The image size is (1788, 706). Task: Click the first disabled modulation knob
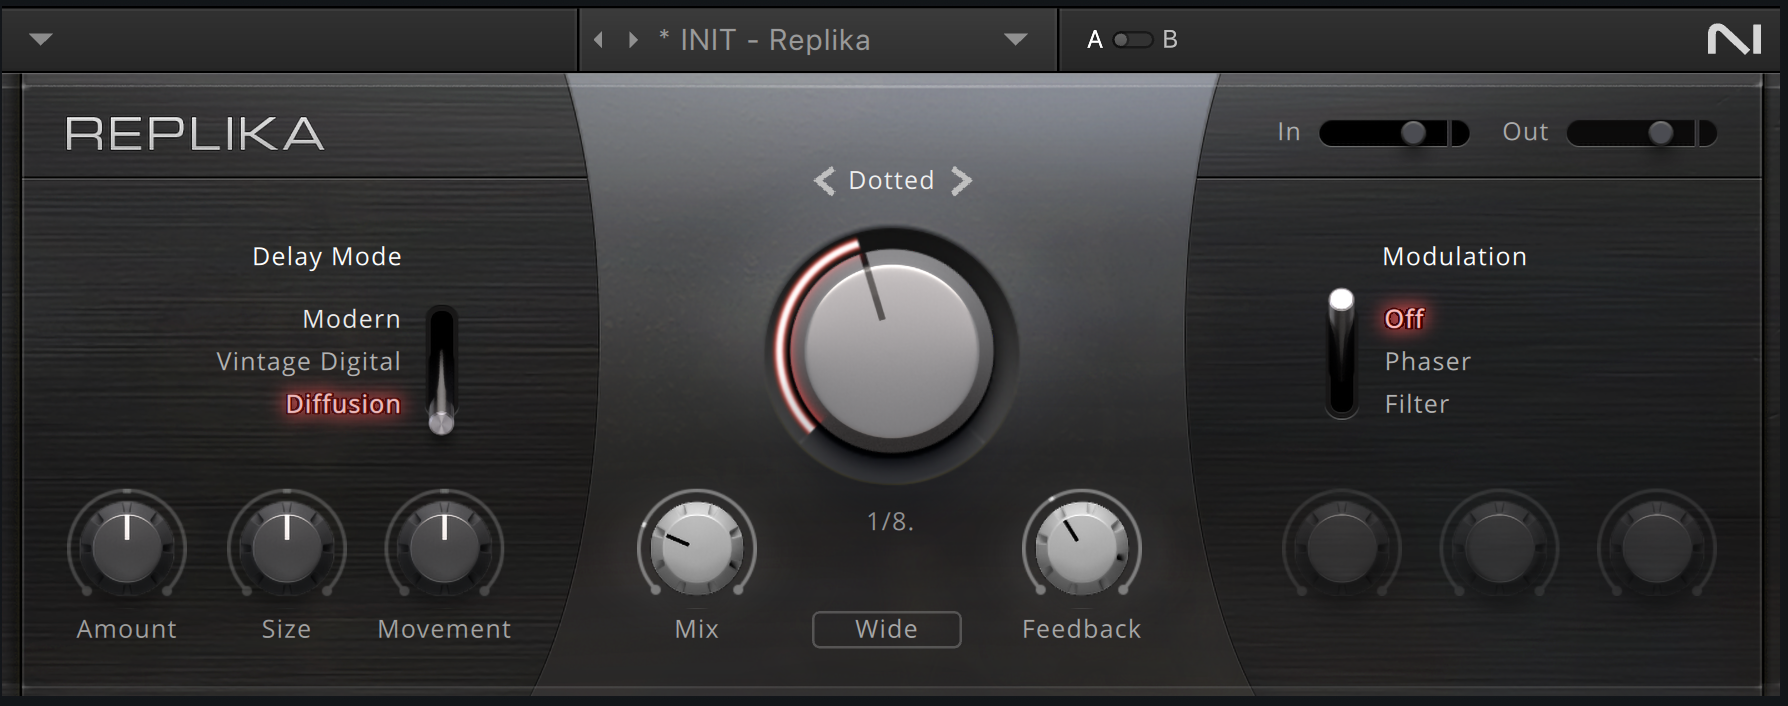(x=1341, y=547)
